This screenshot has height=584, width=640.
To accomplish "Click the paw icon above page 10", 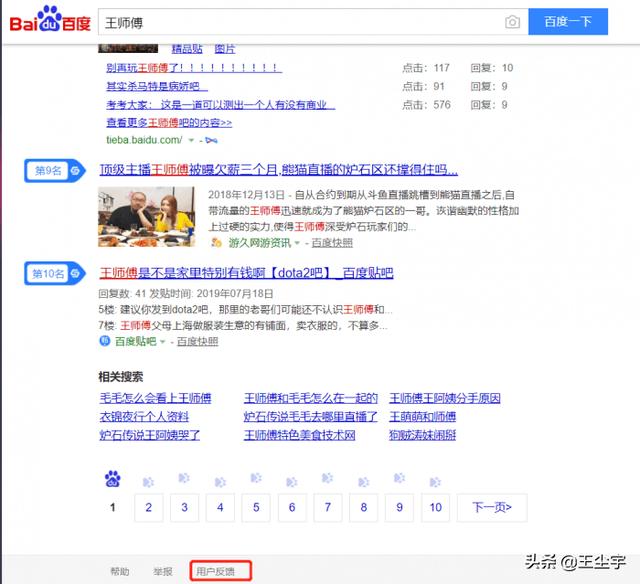I will (435, 480).
